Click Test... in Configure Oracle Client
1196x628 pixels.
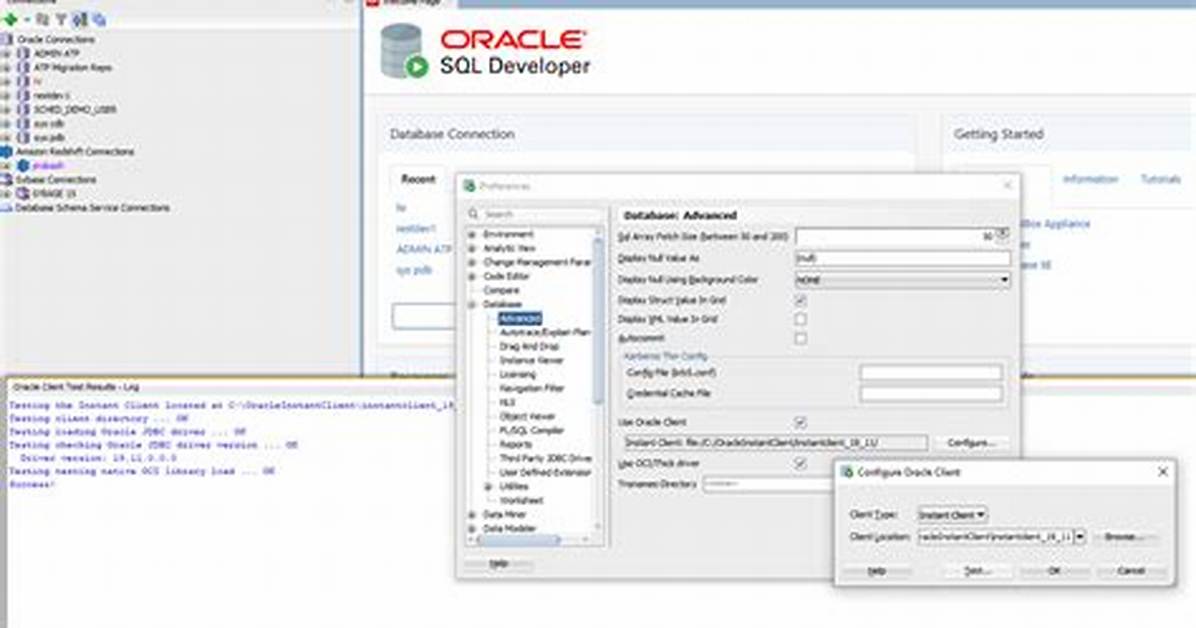[978, 571]
